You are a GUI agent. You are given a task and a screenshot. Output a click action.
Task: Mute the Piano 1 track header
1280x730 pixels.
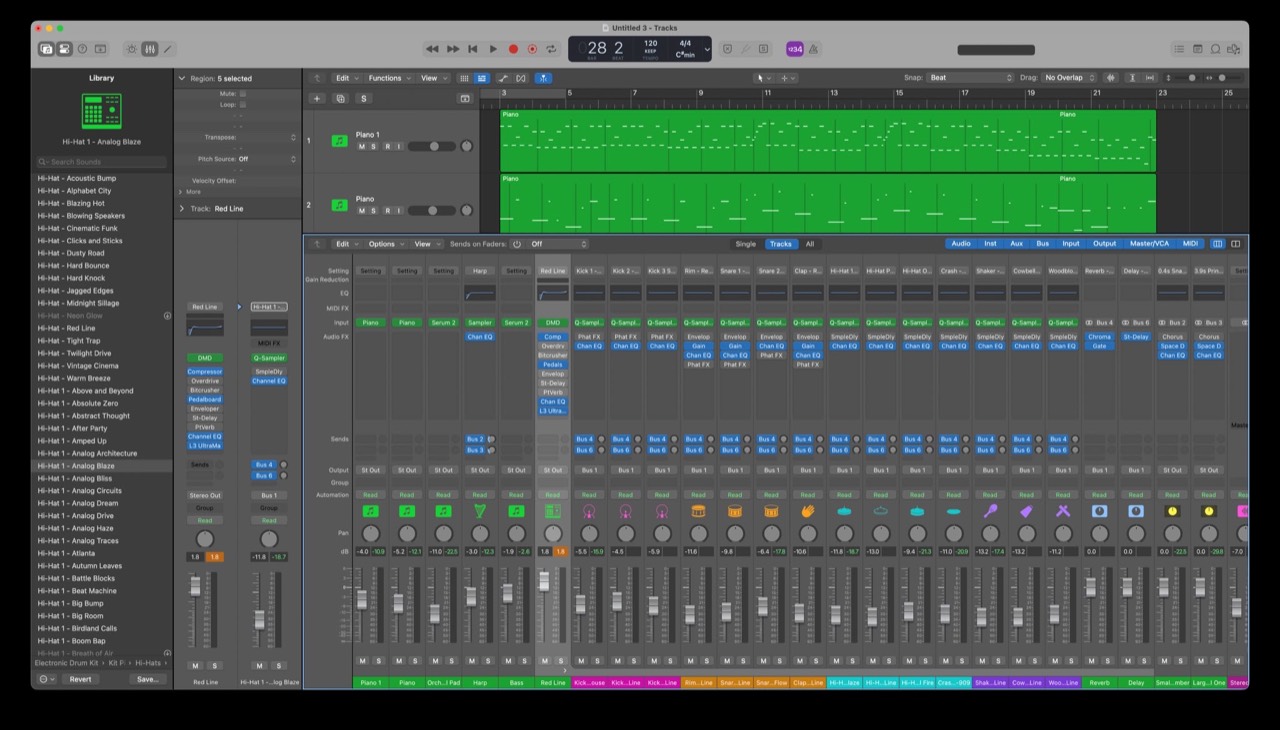(x=362, y=146)
